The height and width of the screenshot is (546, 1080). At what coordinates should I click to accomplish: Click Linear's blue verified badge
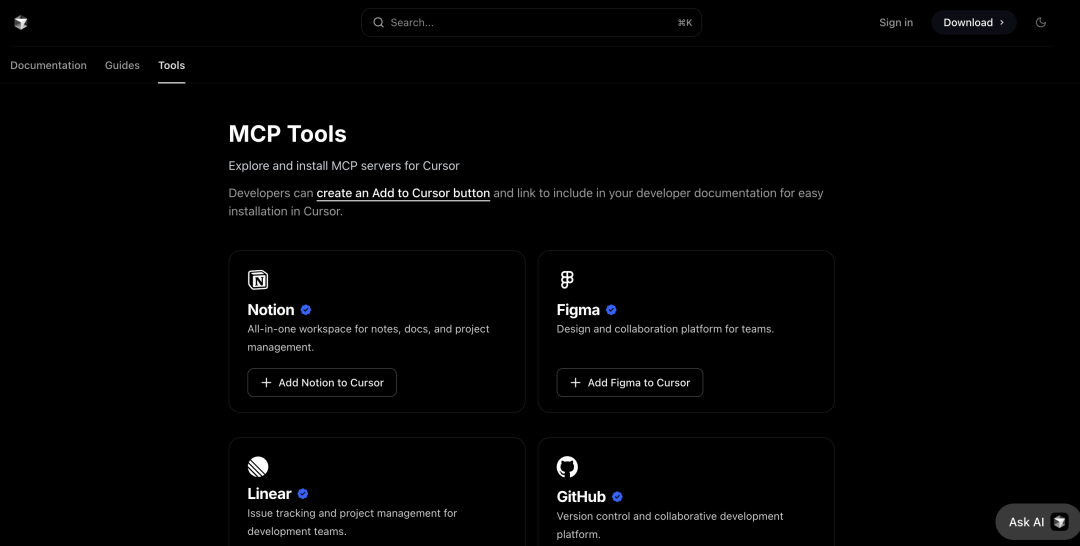pyautogui.click(x=303, y=494)
